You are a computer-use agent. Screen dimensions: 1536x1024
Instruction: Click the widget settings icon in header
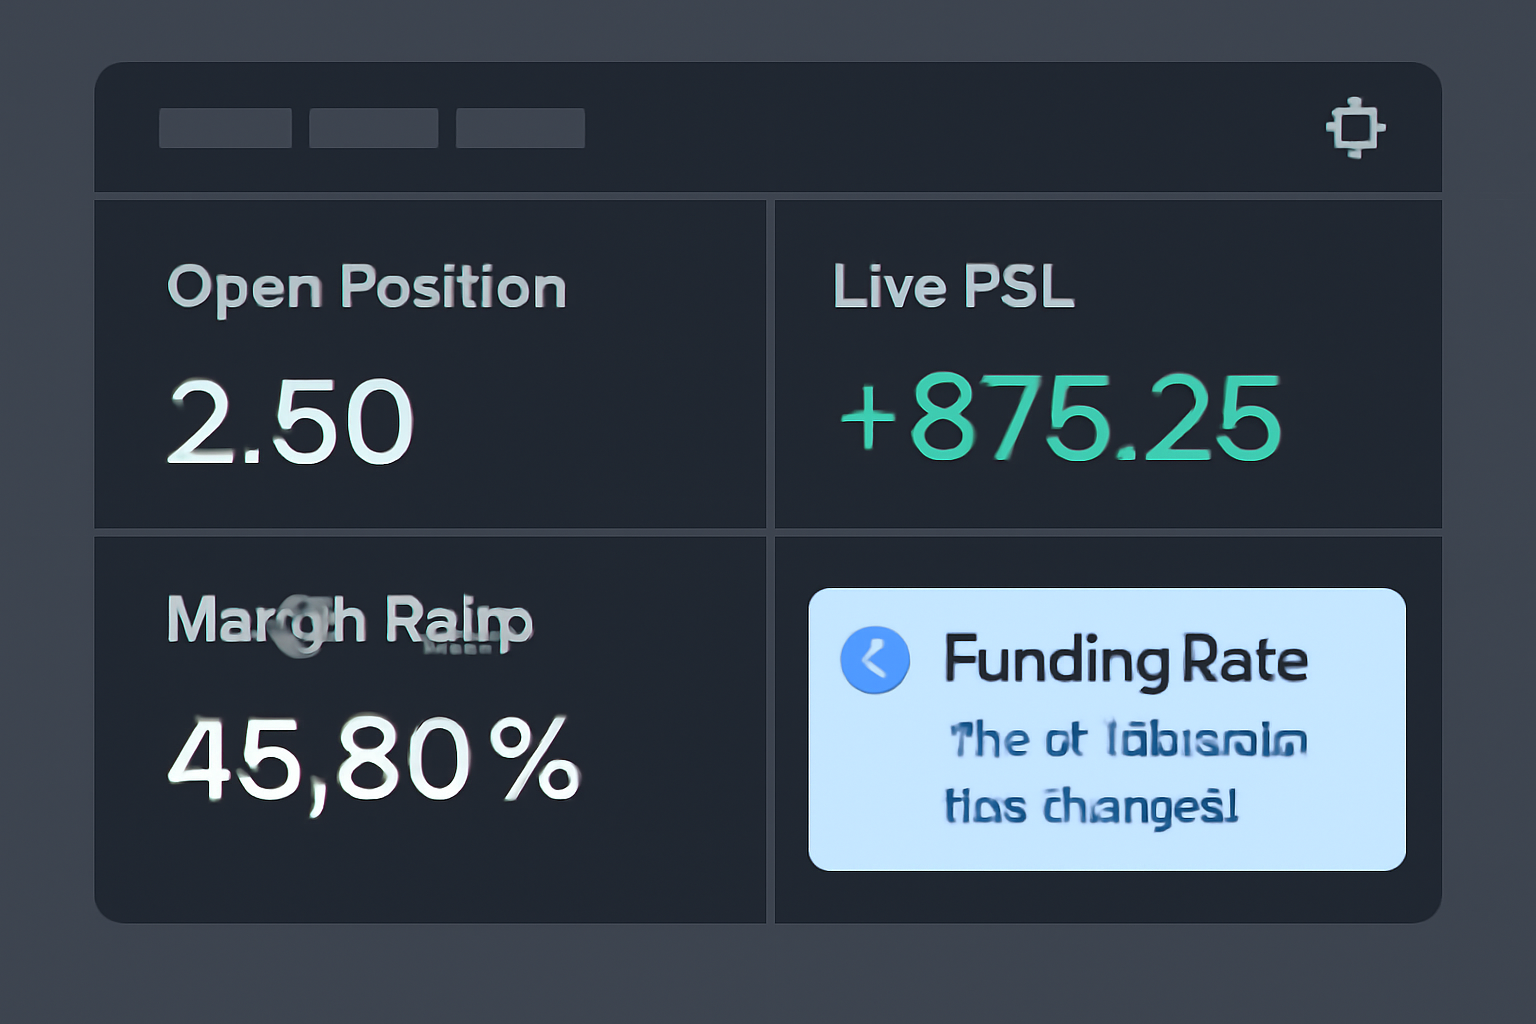tap(1355, 128)
